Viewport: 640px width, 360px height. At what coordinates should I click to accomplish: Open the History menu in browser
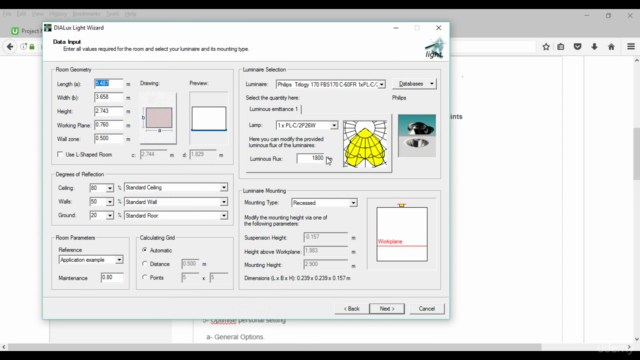[58, 14]
